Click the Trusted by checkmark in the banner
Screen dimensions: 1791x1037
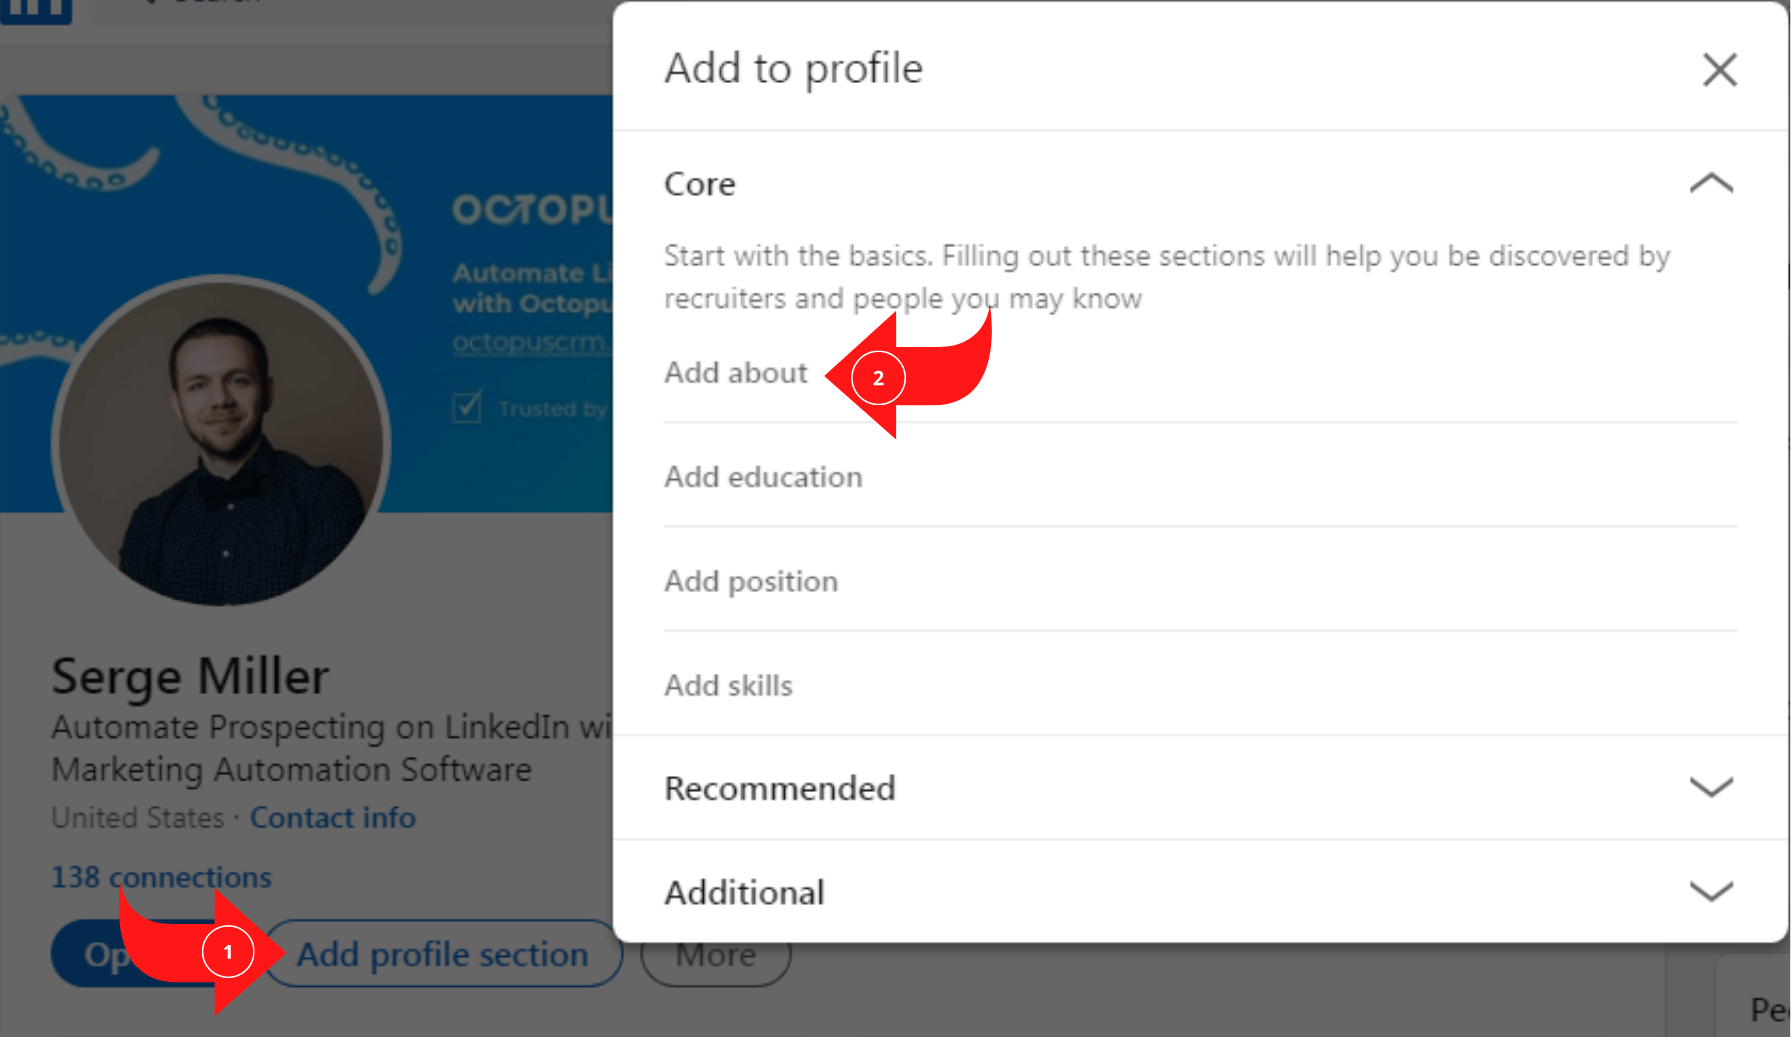[x=466, y=407]
